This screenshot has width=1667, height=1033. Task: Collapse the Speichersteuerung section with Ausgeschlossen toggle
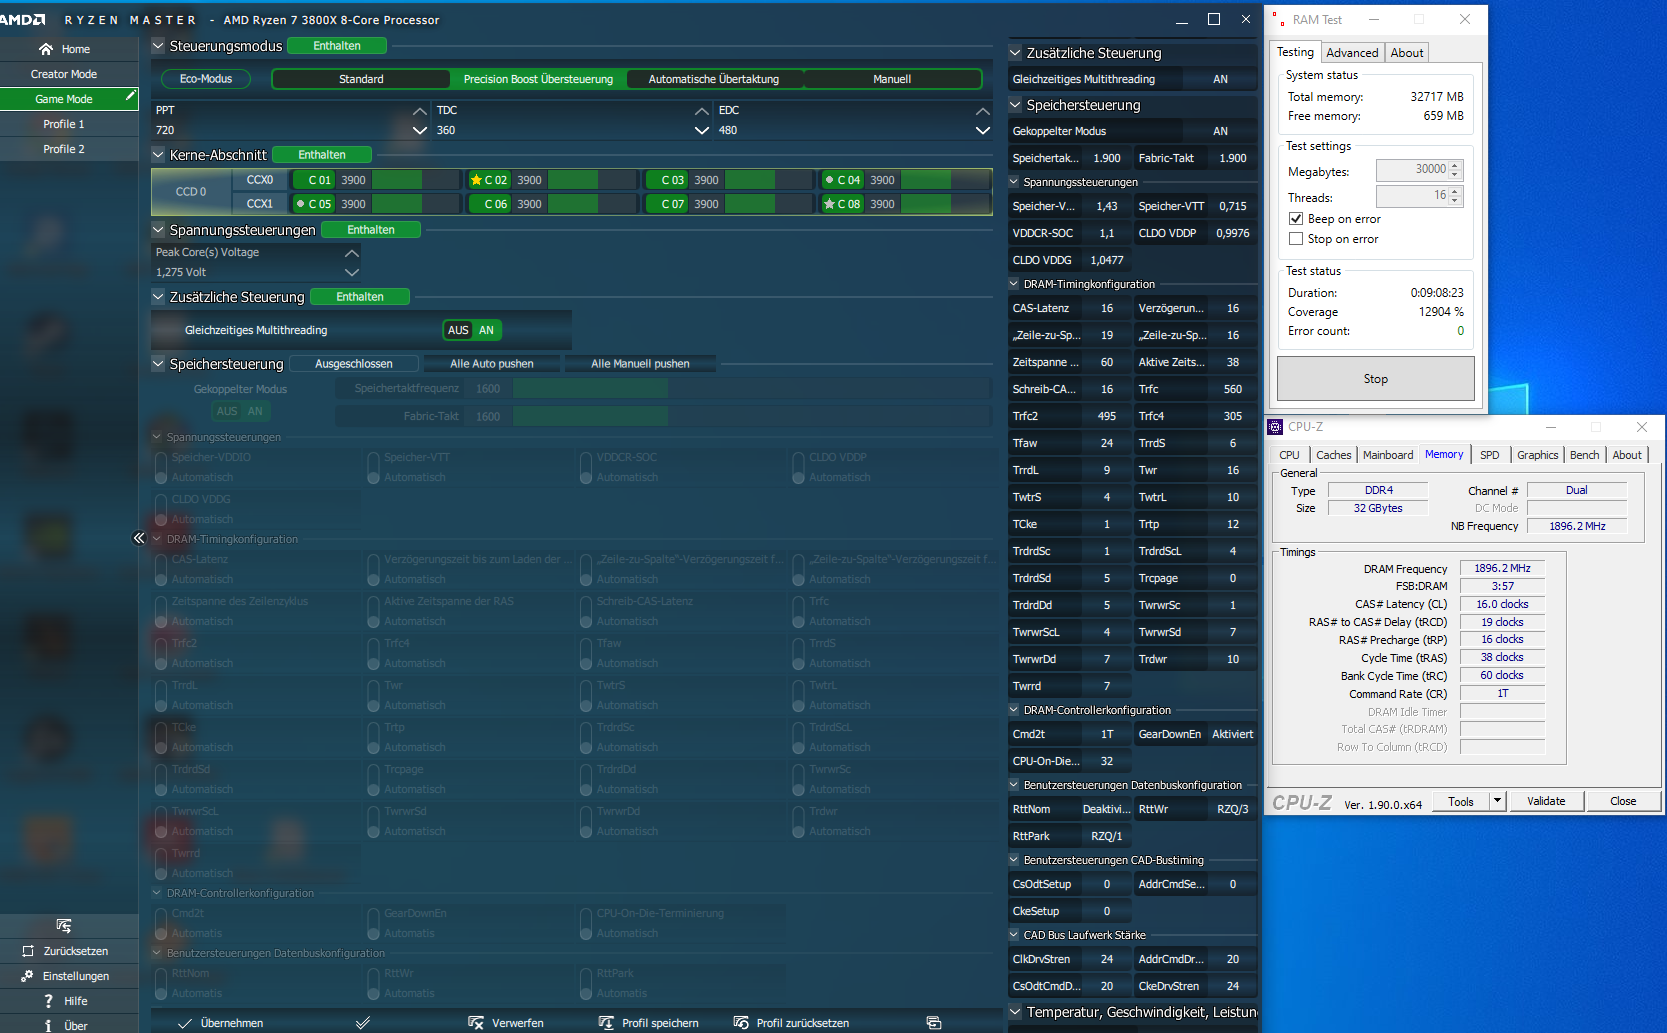(x=158, y=363)
